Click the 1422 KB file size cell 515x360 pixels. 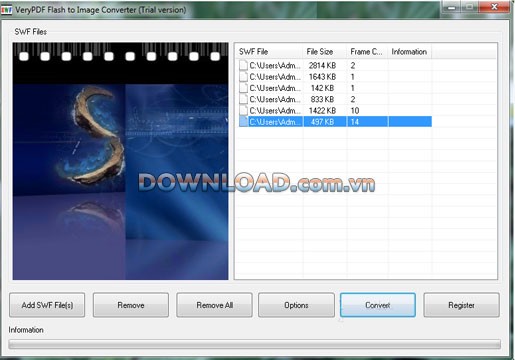click(x=322, y=110)
